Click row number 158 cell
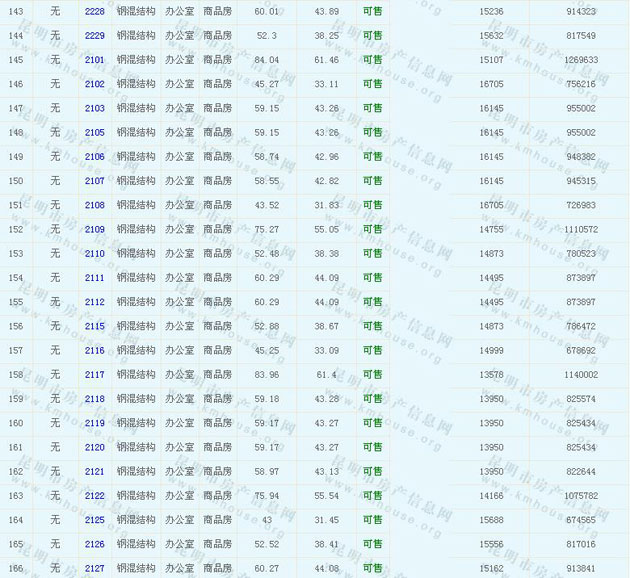 click(x=15, y=375)
